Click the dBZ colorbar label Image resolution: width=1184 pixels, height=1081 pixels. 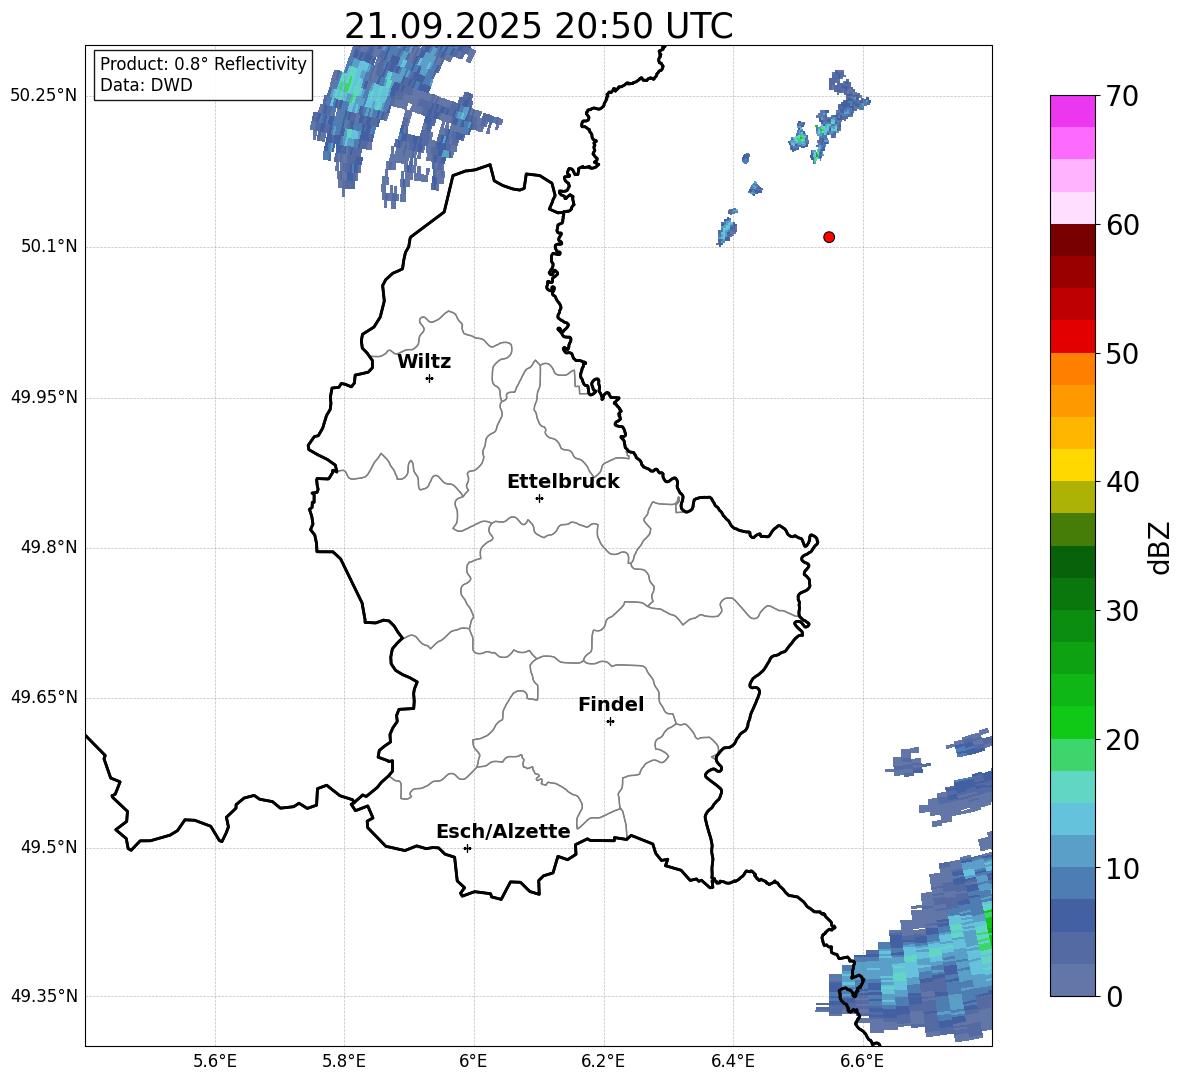coord(1158,547)
